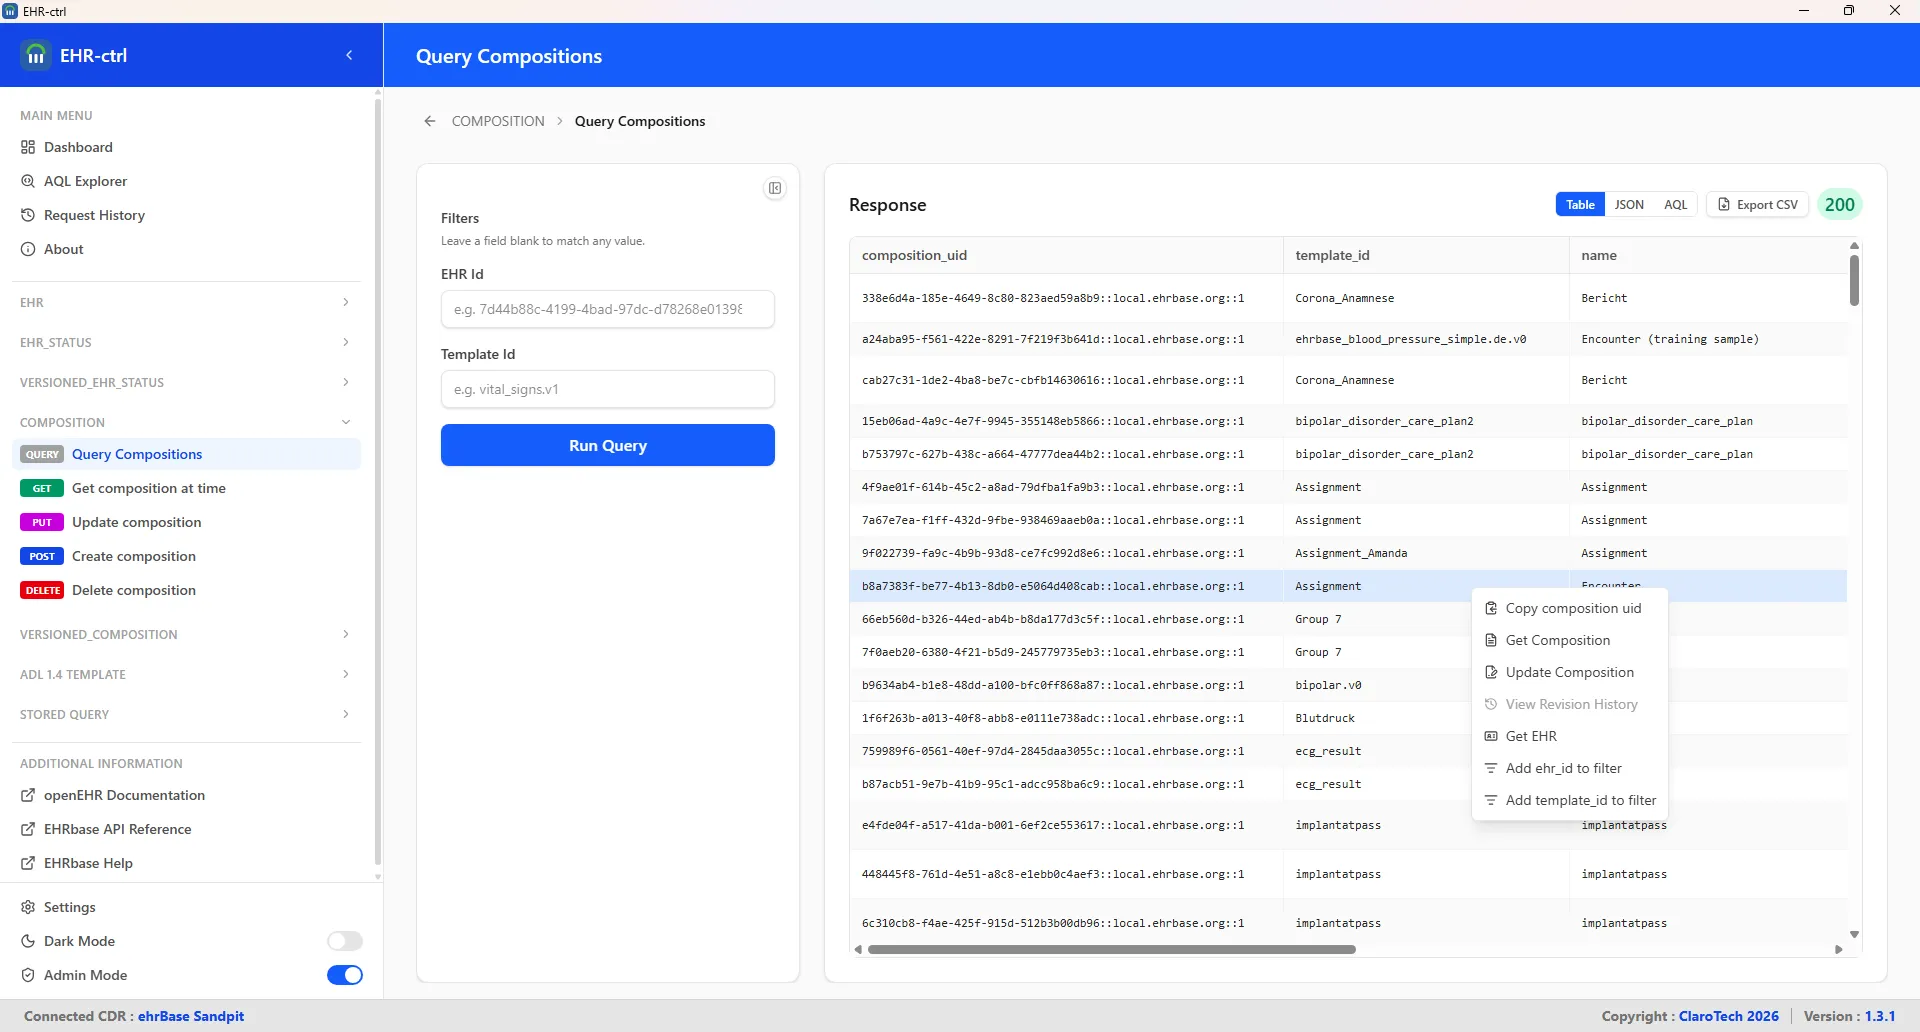Click the Template Id input field

[x=608, y=389]
